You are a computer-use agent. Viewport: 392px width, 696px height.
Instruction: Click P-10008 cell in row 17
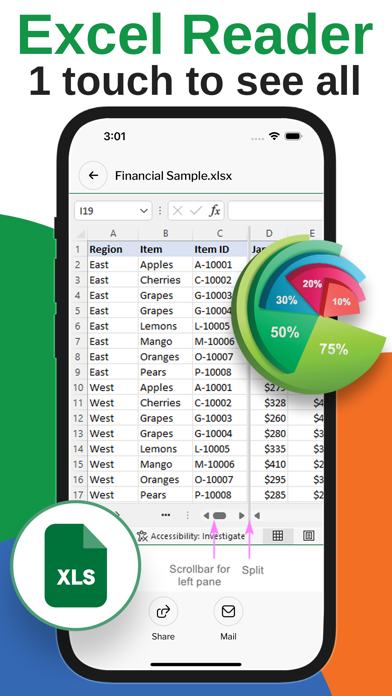pyautogui.click(x=220, y=495)
